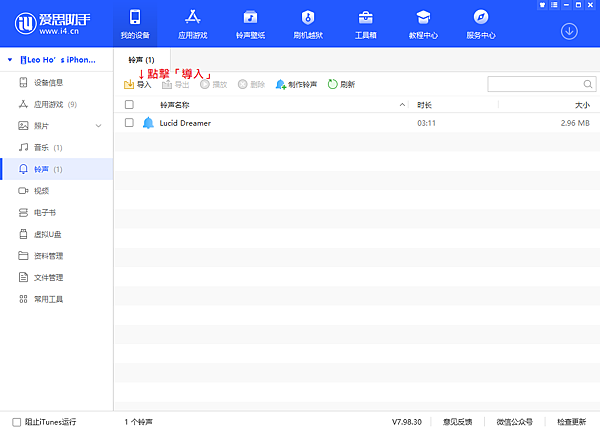
Task: Switch to the 铃声 (1) tab
Action: tap(141, 60)
